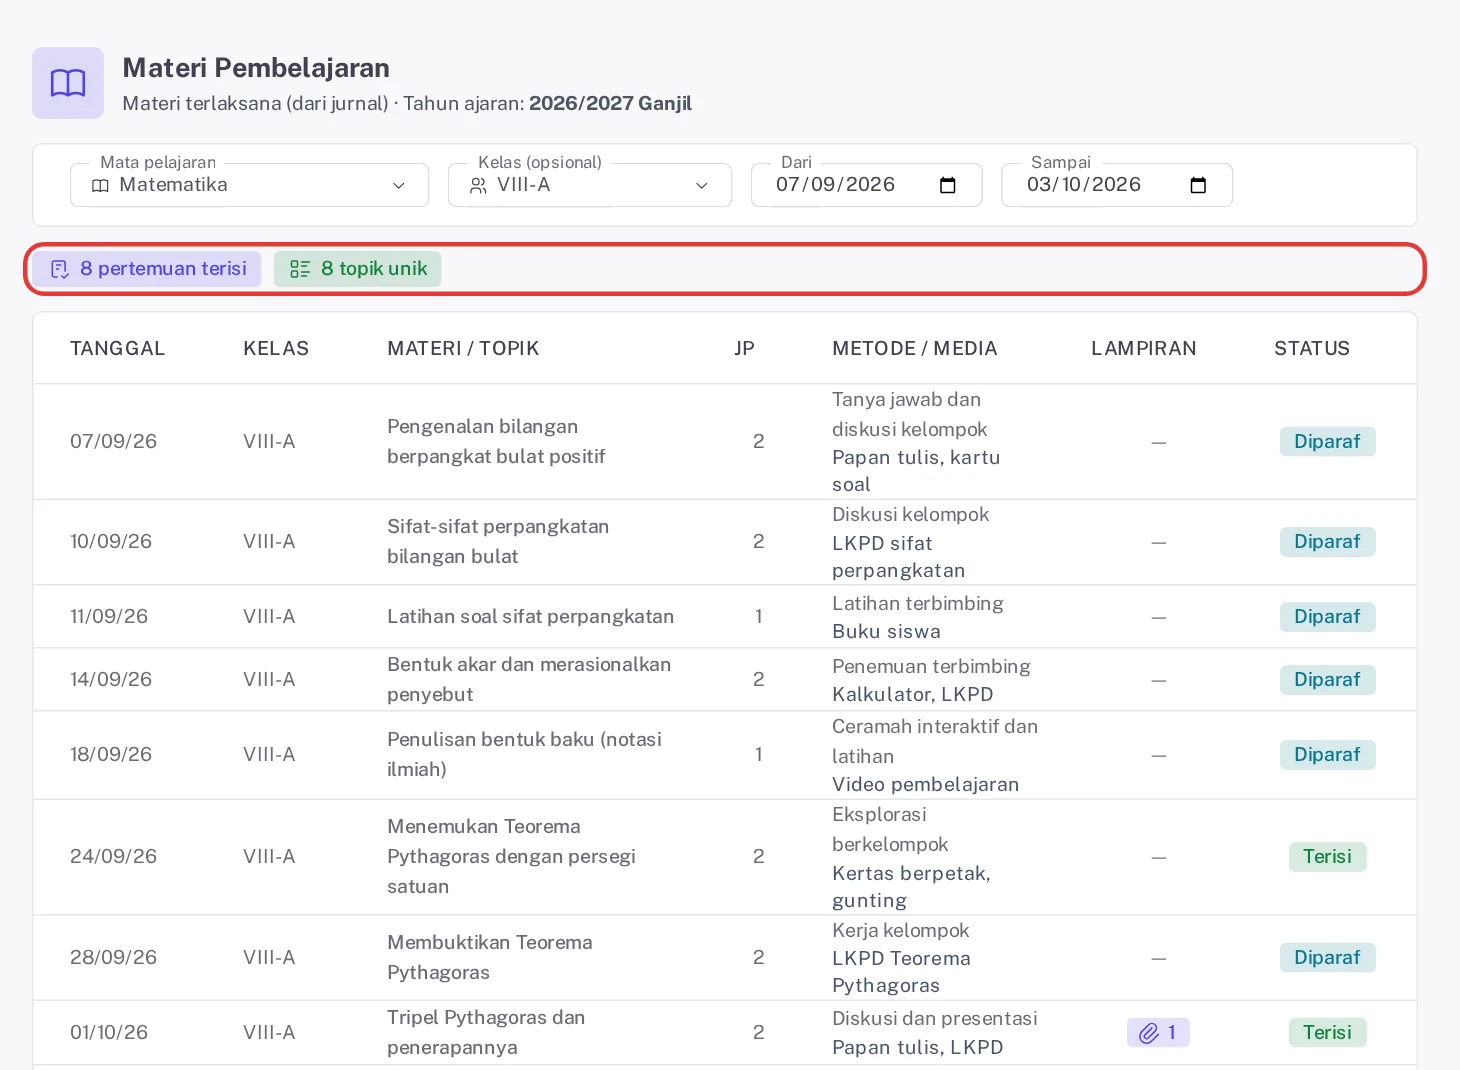1460x1070 pixels.
Task: Click the MATERI / TOPIK column header
Action: 463,348
